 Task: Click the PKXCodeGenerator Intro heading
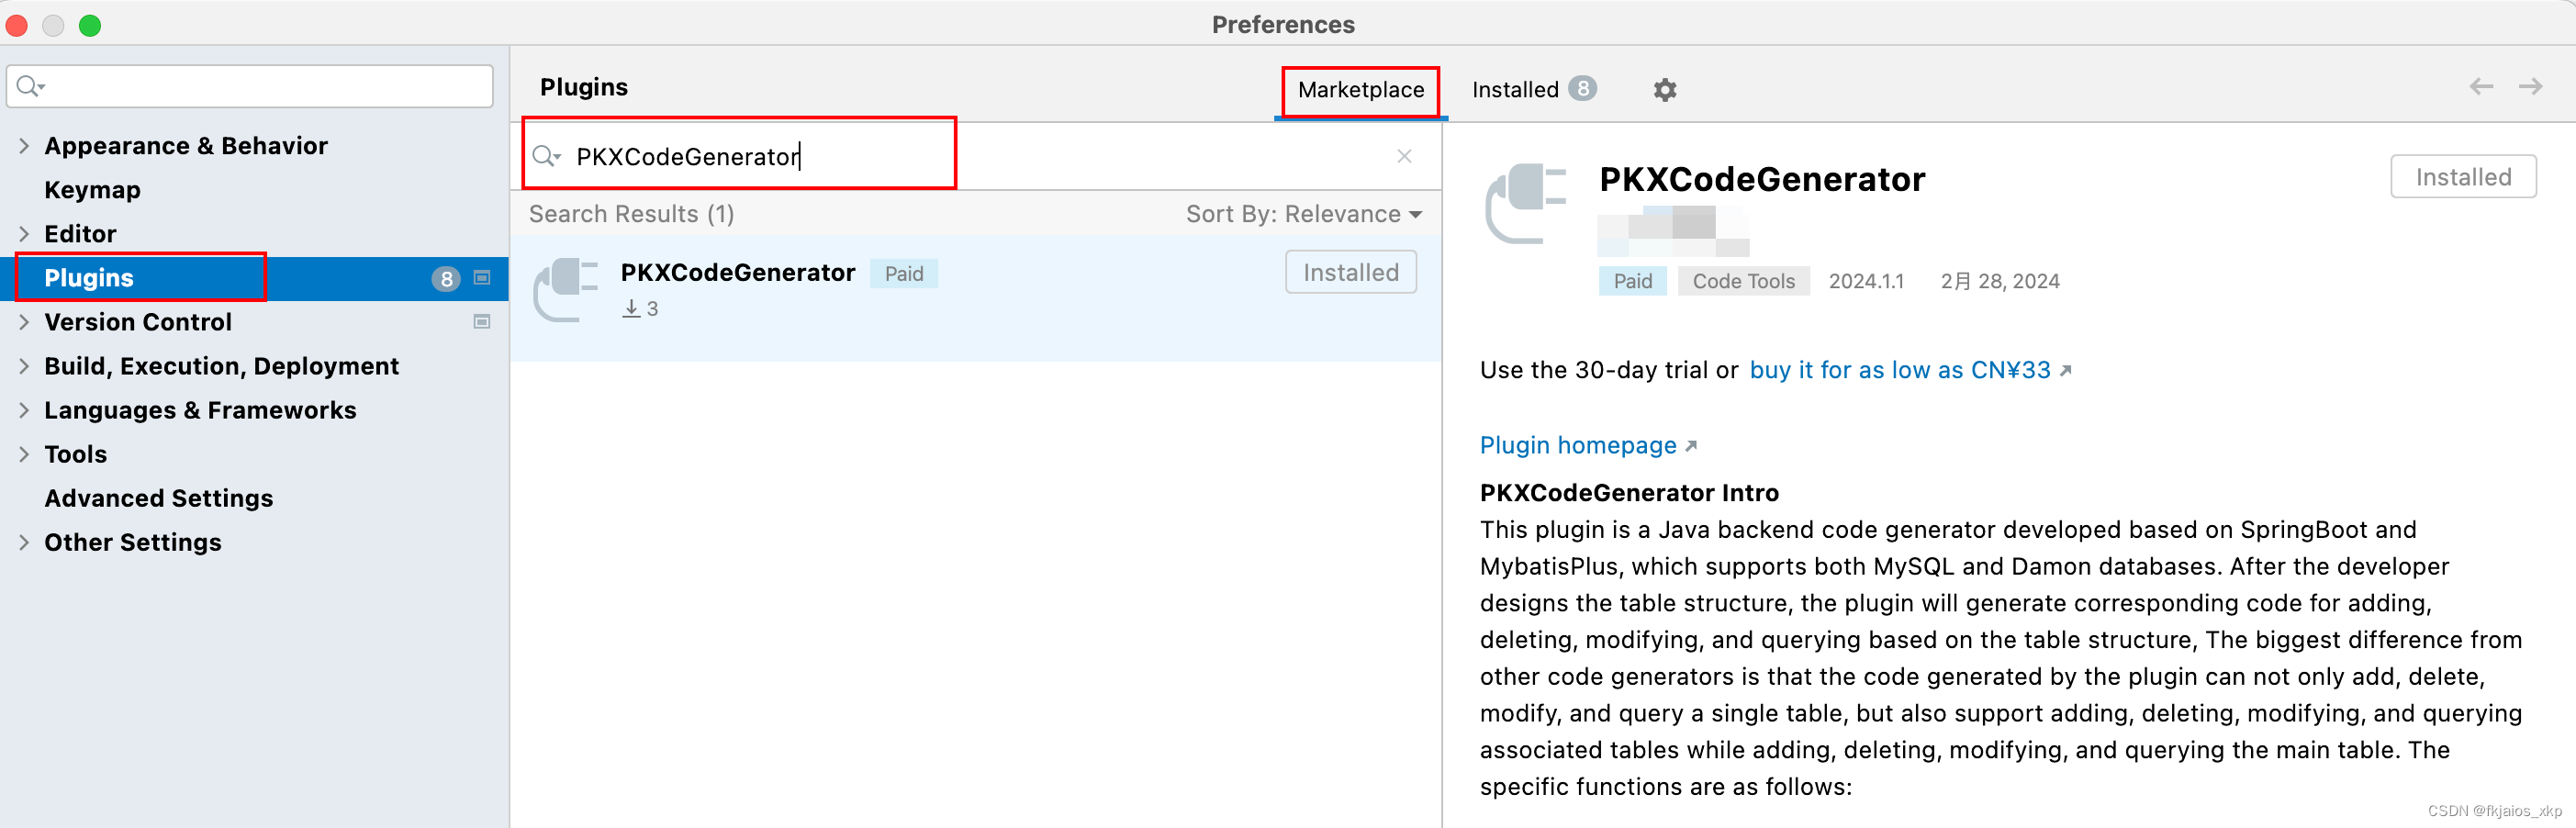pos(1629,493)
